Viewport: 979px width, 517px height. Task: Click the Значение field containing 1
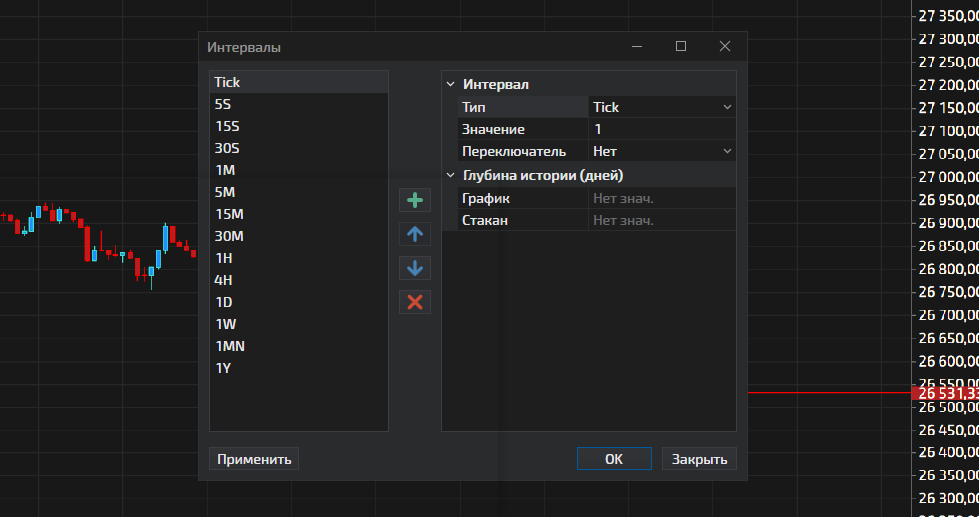tap(661, 129)
